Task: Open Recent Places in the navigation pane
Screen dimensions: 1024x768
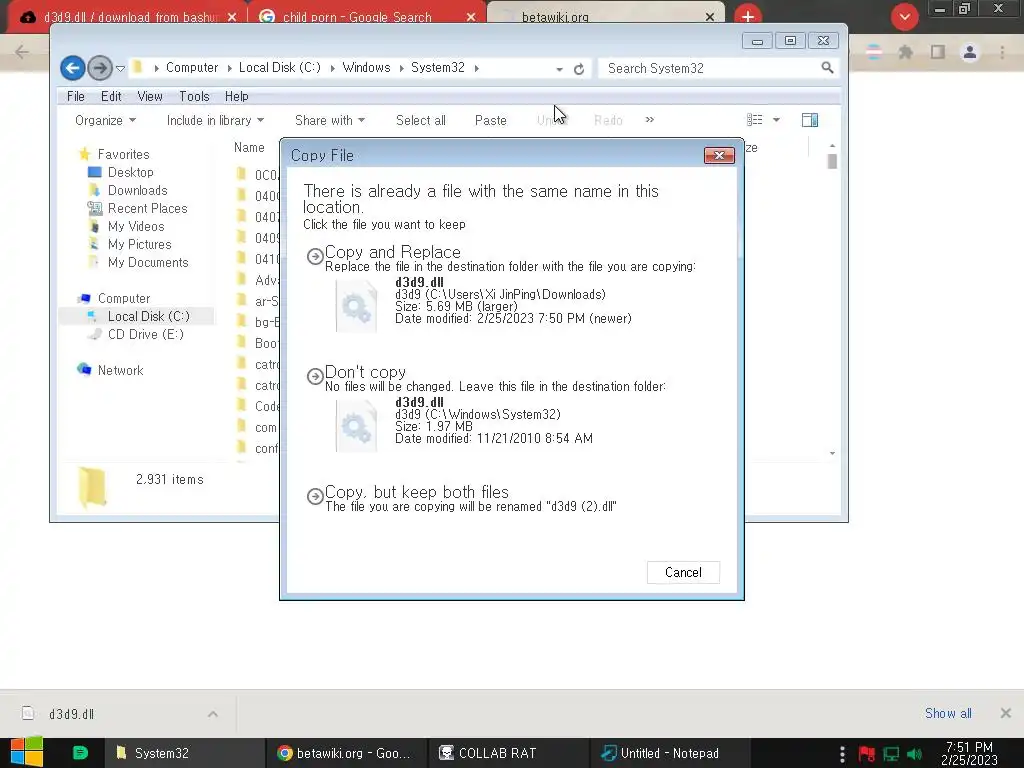Action: (147, 208)
